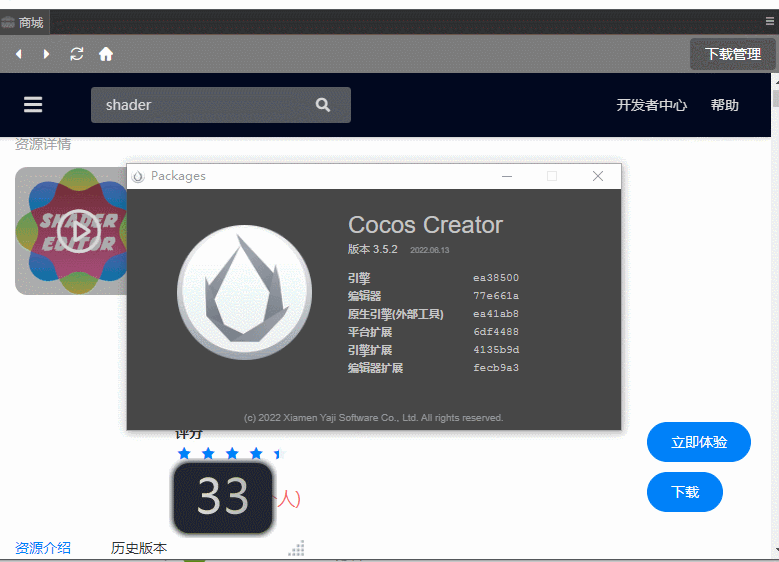Image resolution: width=779 pixels, height=562 pixels.
Task: Close the Packages window
Action: (598, 176)
